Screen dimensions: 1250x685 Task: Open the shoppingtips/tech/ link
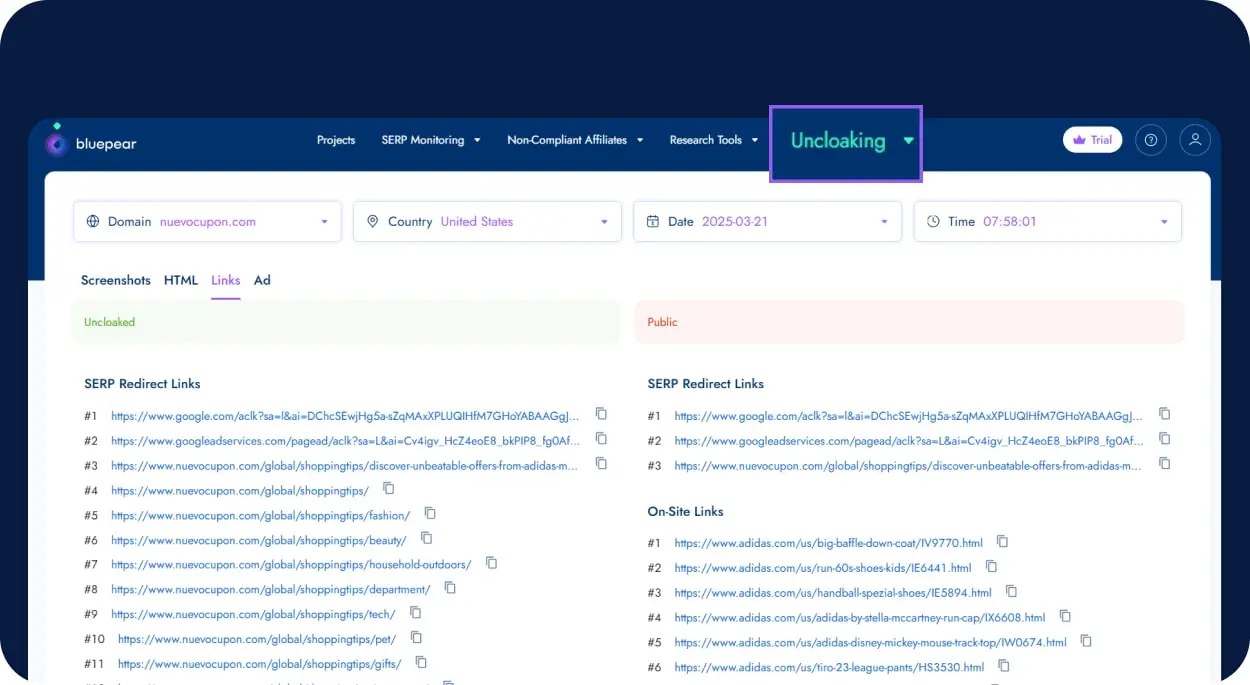[x=253, y=614]
